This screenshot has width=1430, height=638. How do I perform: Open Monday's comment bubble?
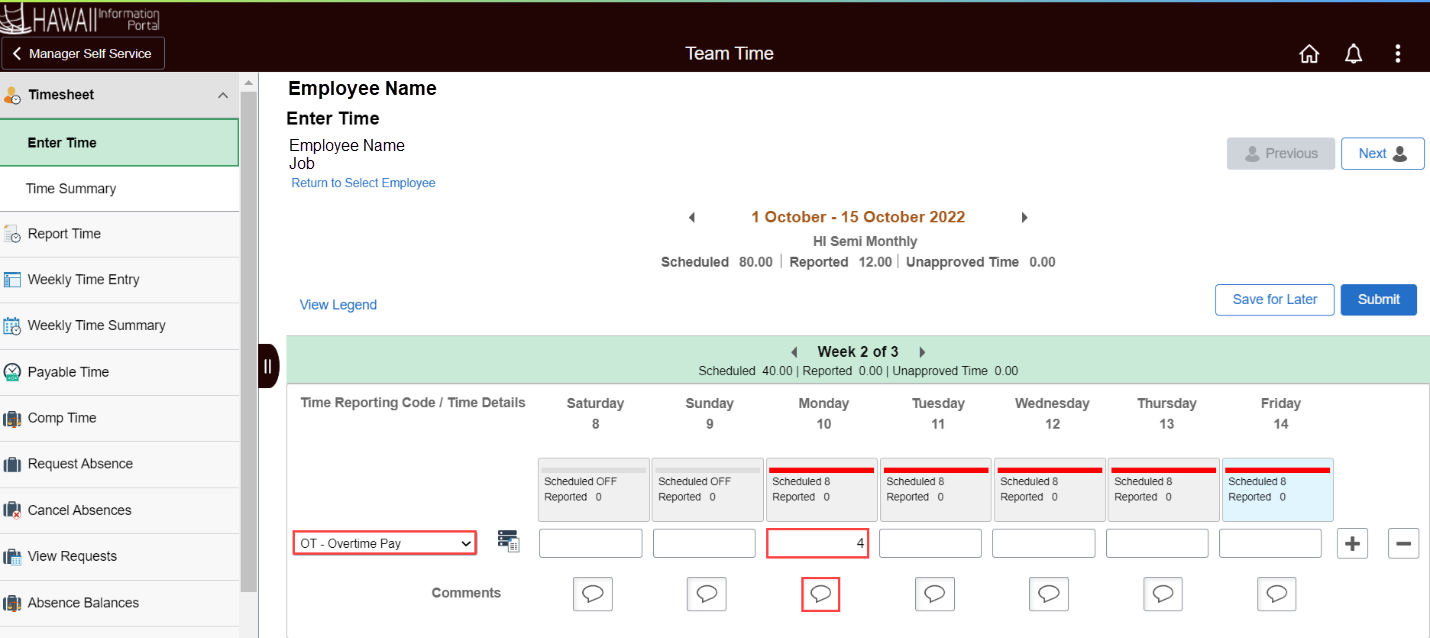[x=820, y=593]
